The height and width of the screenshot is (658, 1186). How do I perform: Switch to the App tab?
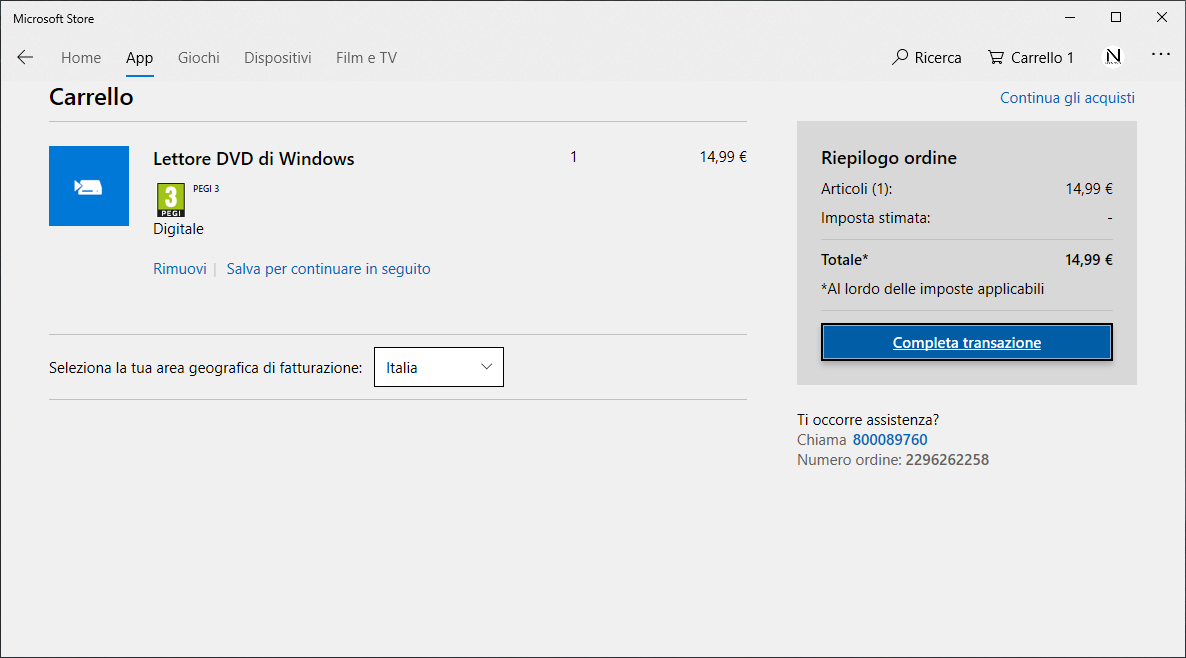tap(139, 57)
